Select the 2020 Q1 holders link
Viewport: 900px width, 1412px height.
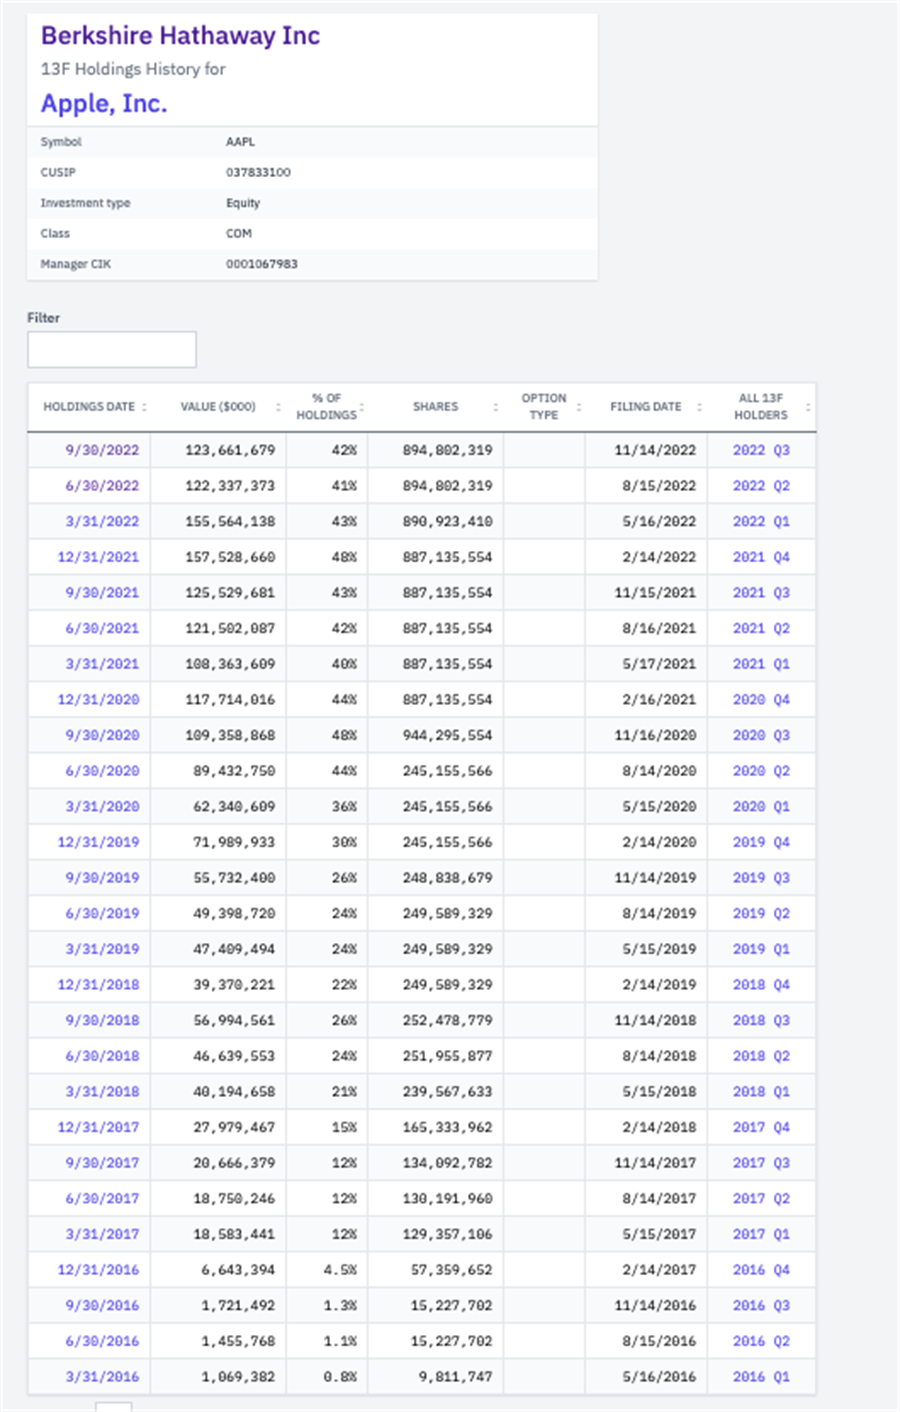click(x=761, y=806)
